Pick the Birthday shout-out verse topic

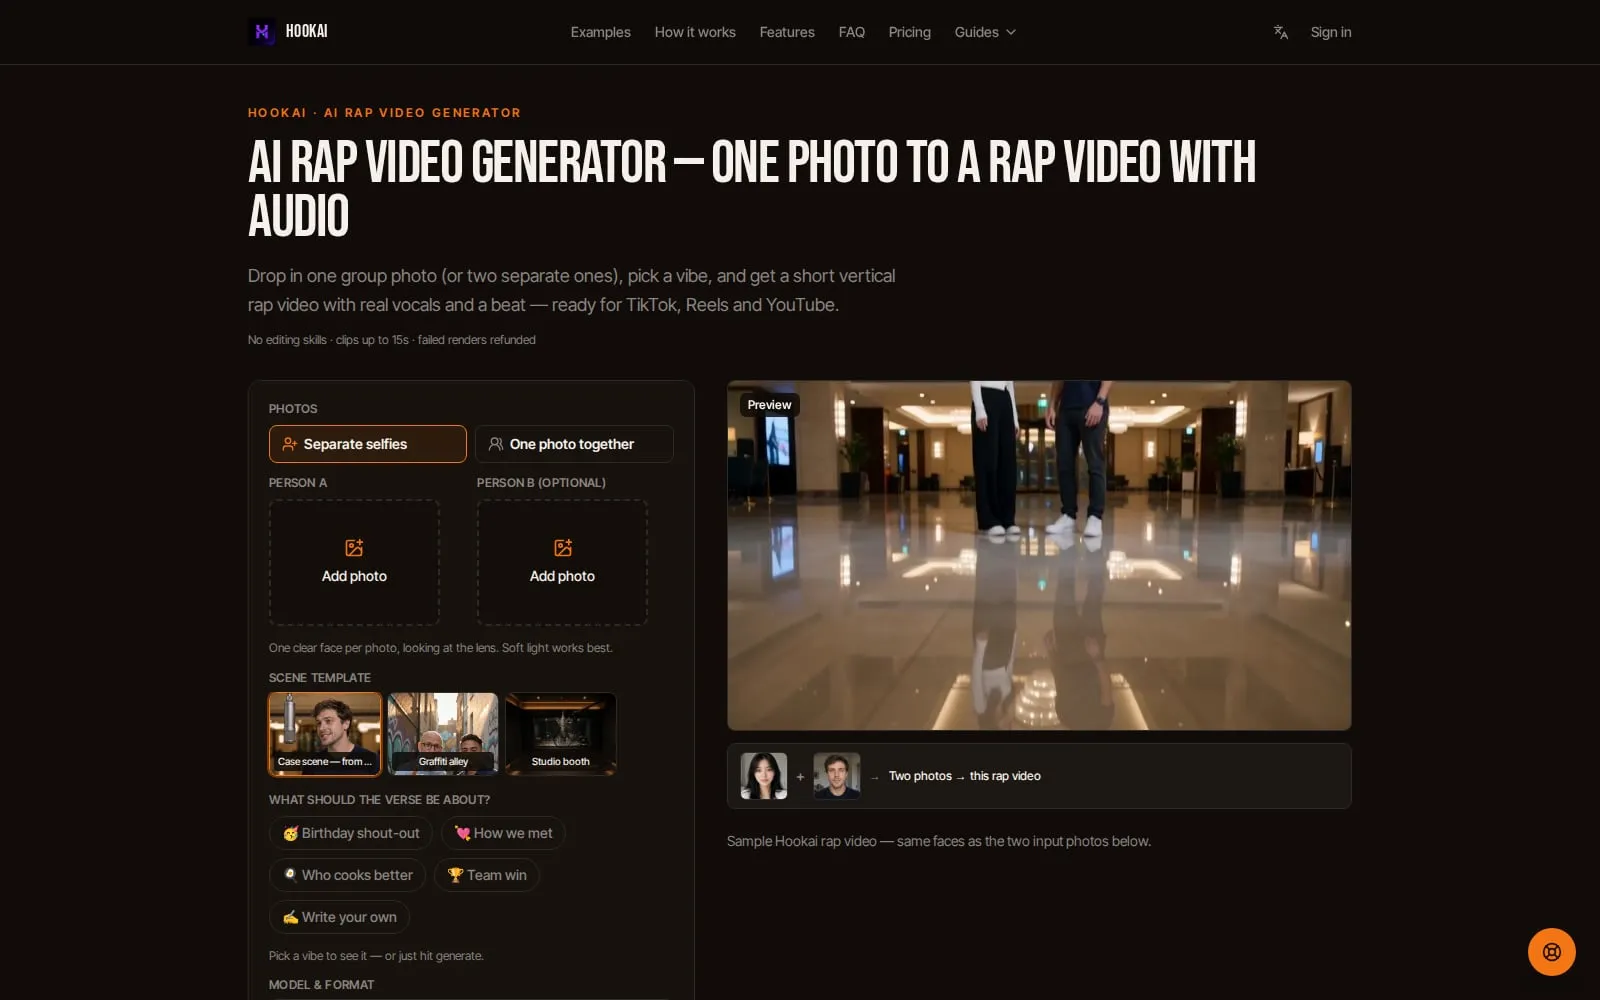coord(351,833)
